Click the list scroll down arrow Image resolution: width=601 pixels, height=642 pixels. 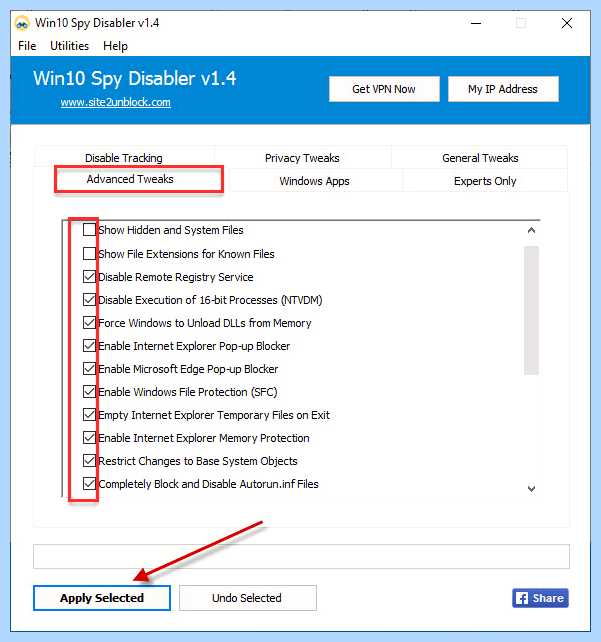[x=531, y=488]
